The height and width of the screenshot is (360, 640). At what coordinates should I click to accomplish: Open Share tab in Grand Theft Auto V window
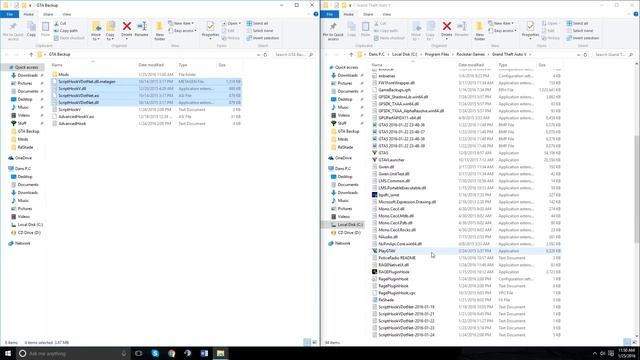point(368,14)
